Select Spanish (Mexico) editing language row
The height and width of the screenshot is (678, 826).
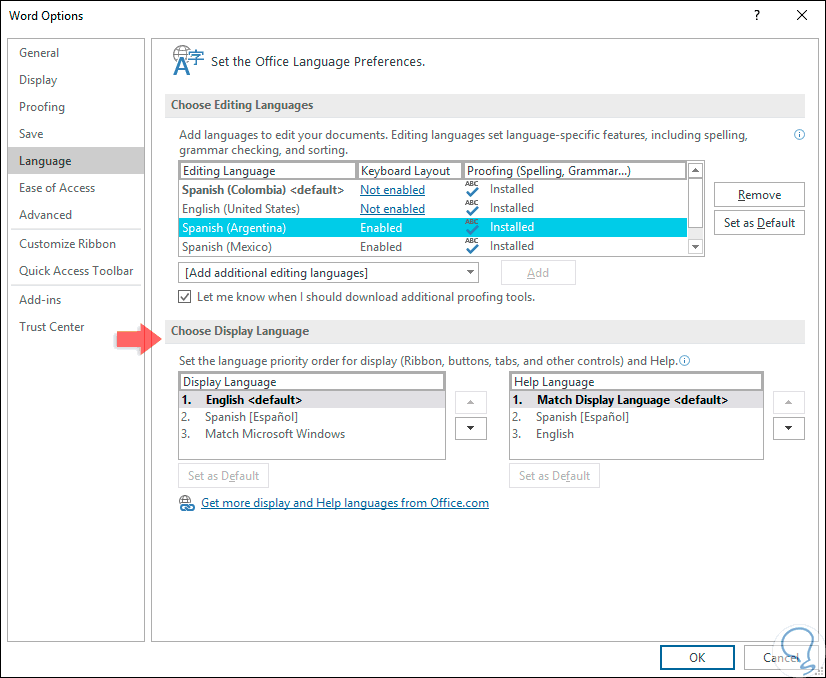432,247
